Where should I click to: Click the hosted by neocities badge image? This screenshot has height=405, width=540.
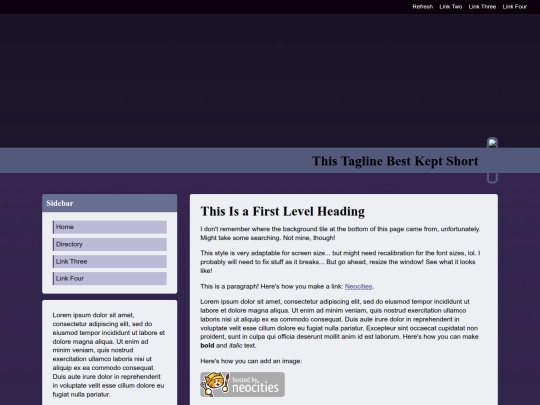pyautogui.click(x=242, y=384)
